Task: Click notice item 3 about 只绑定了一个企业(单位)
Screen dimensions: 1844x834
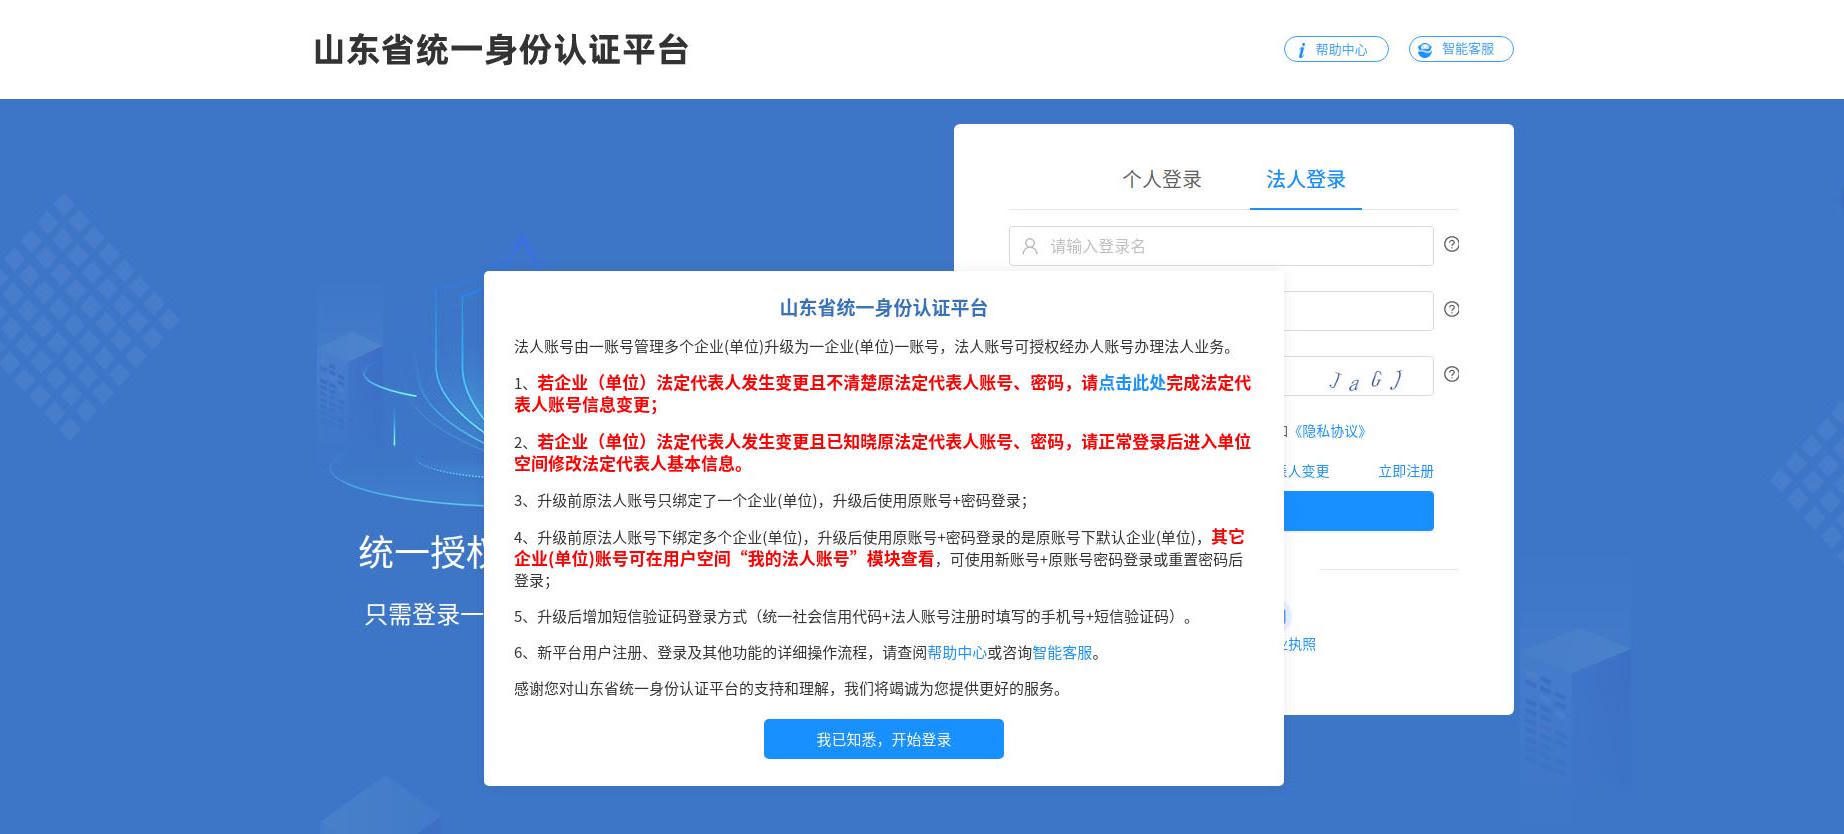Action: (771, 501)
